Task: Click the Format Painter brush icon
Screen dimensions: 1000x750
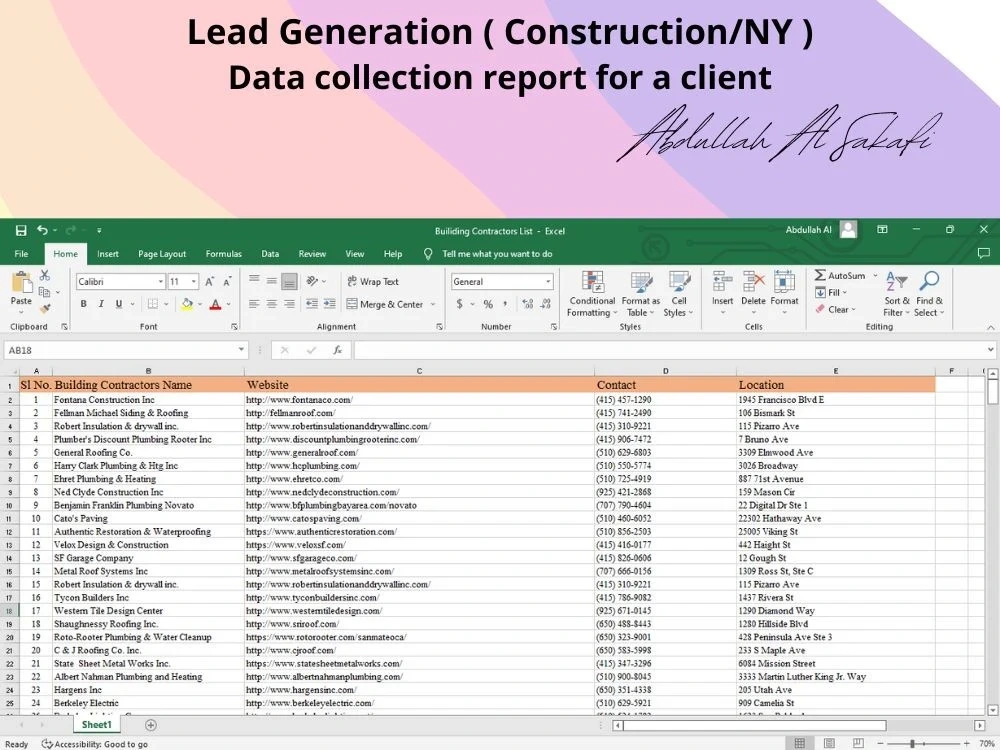Action: pos(45,309)
